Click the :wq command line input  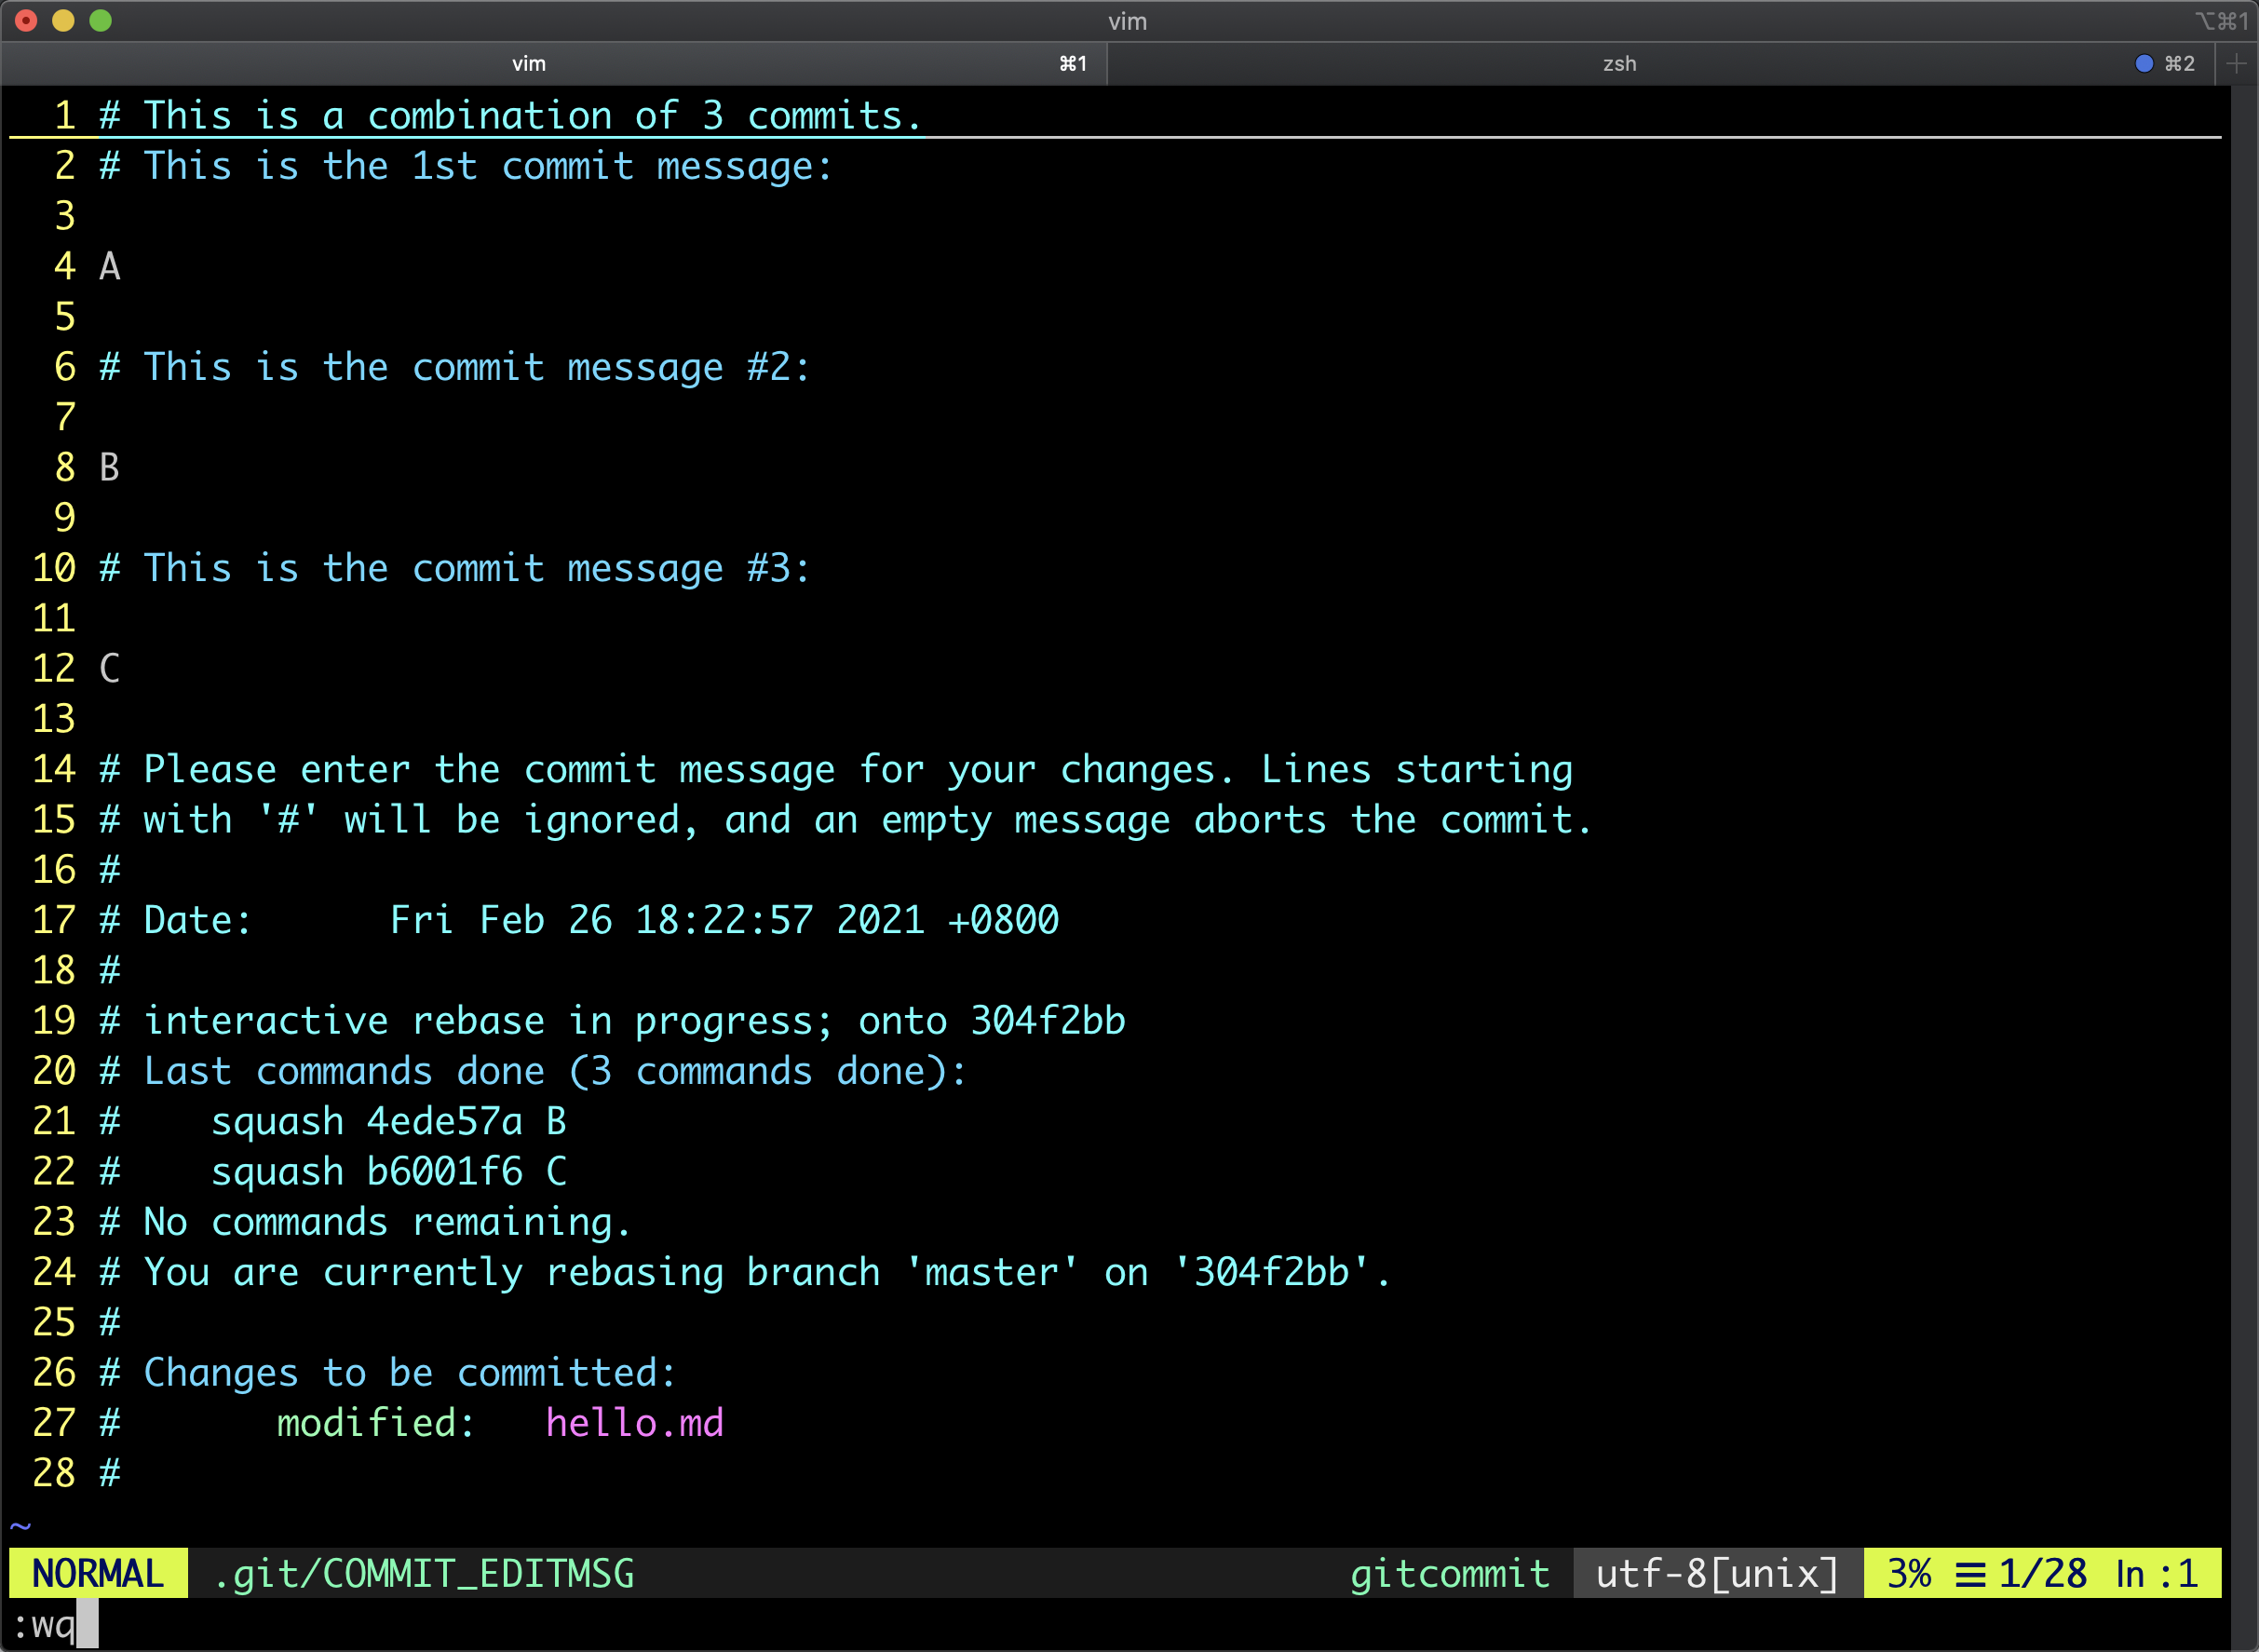(45, 1626)
